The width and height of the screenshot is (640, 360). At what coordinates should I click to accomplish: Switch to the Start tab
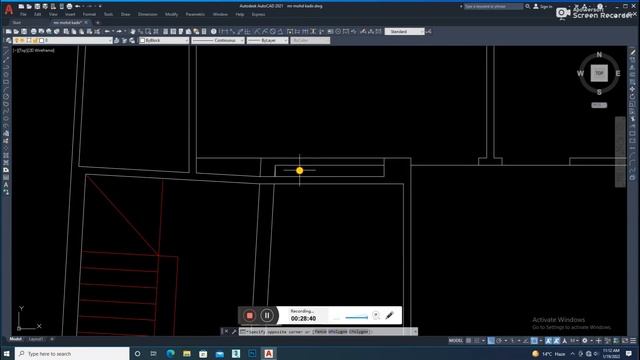[17, 22]
